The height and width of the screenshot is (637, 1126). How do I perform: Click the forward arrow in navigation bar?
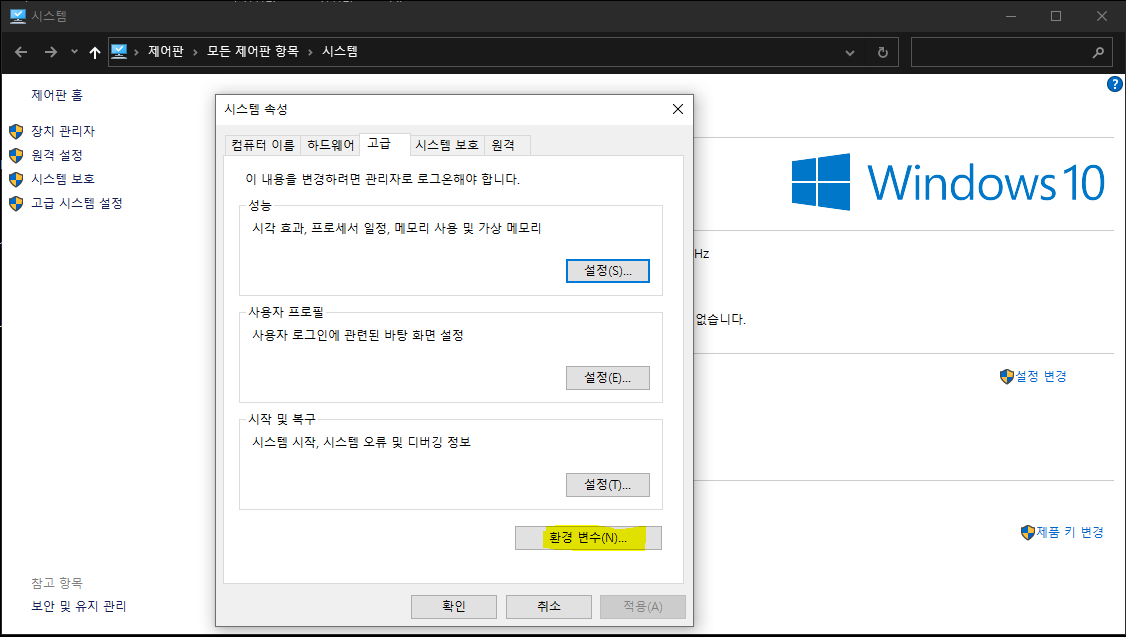(50, 52)
